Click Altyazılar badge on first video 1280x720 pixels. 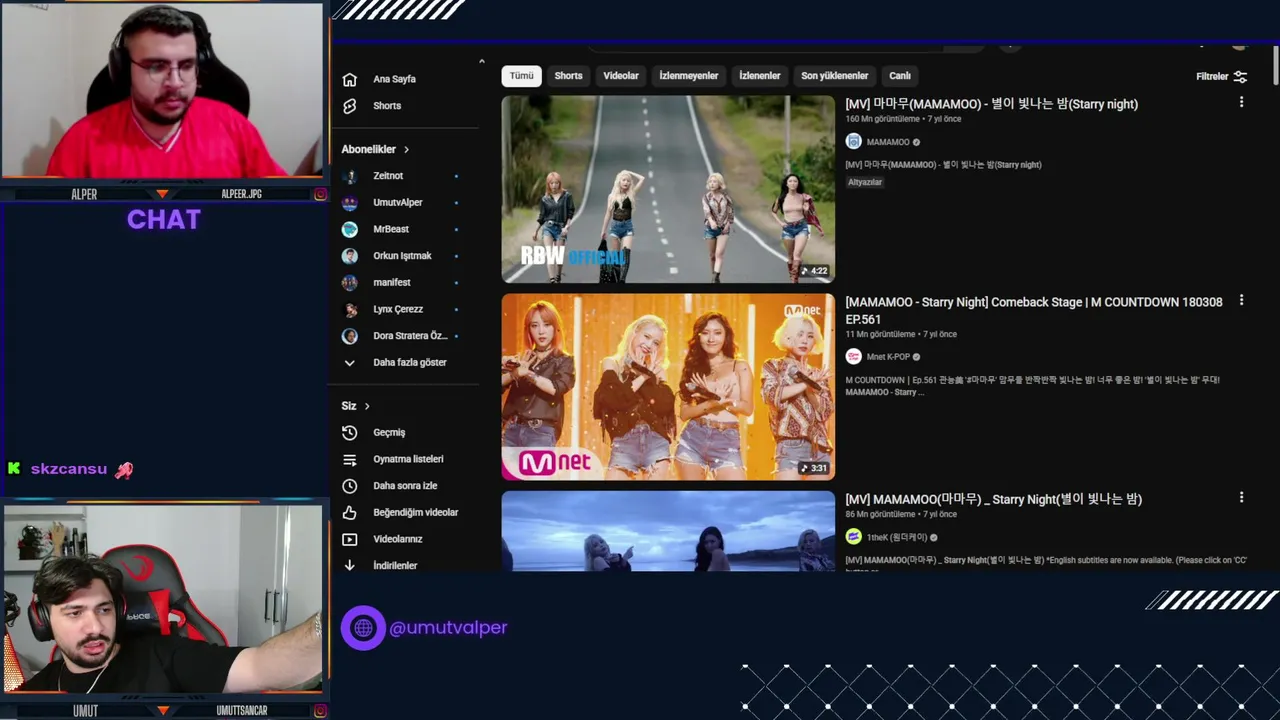[x=865, y=182]
